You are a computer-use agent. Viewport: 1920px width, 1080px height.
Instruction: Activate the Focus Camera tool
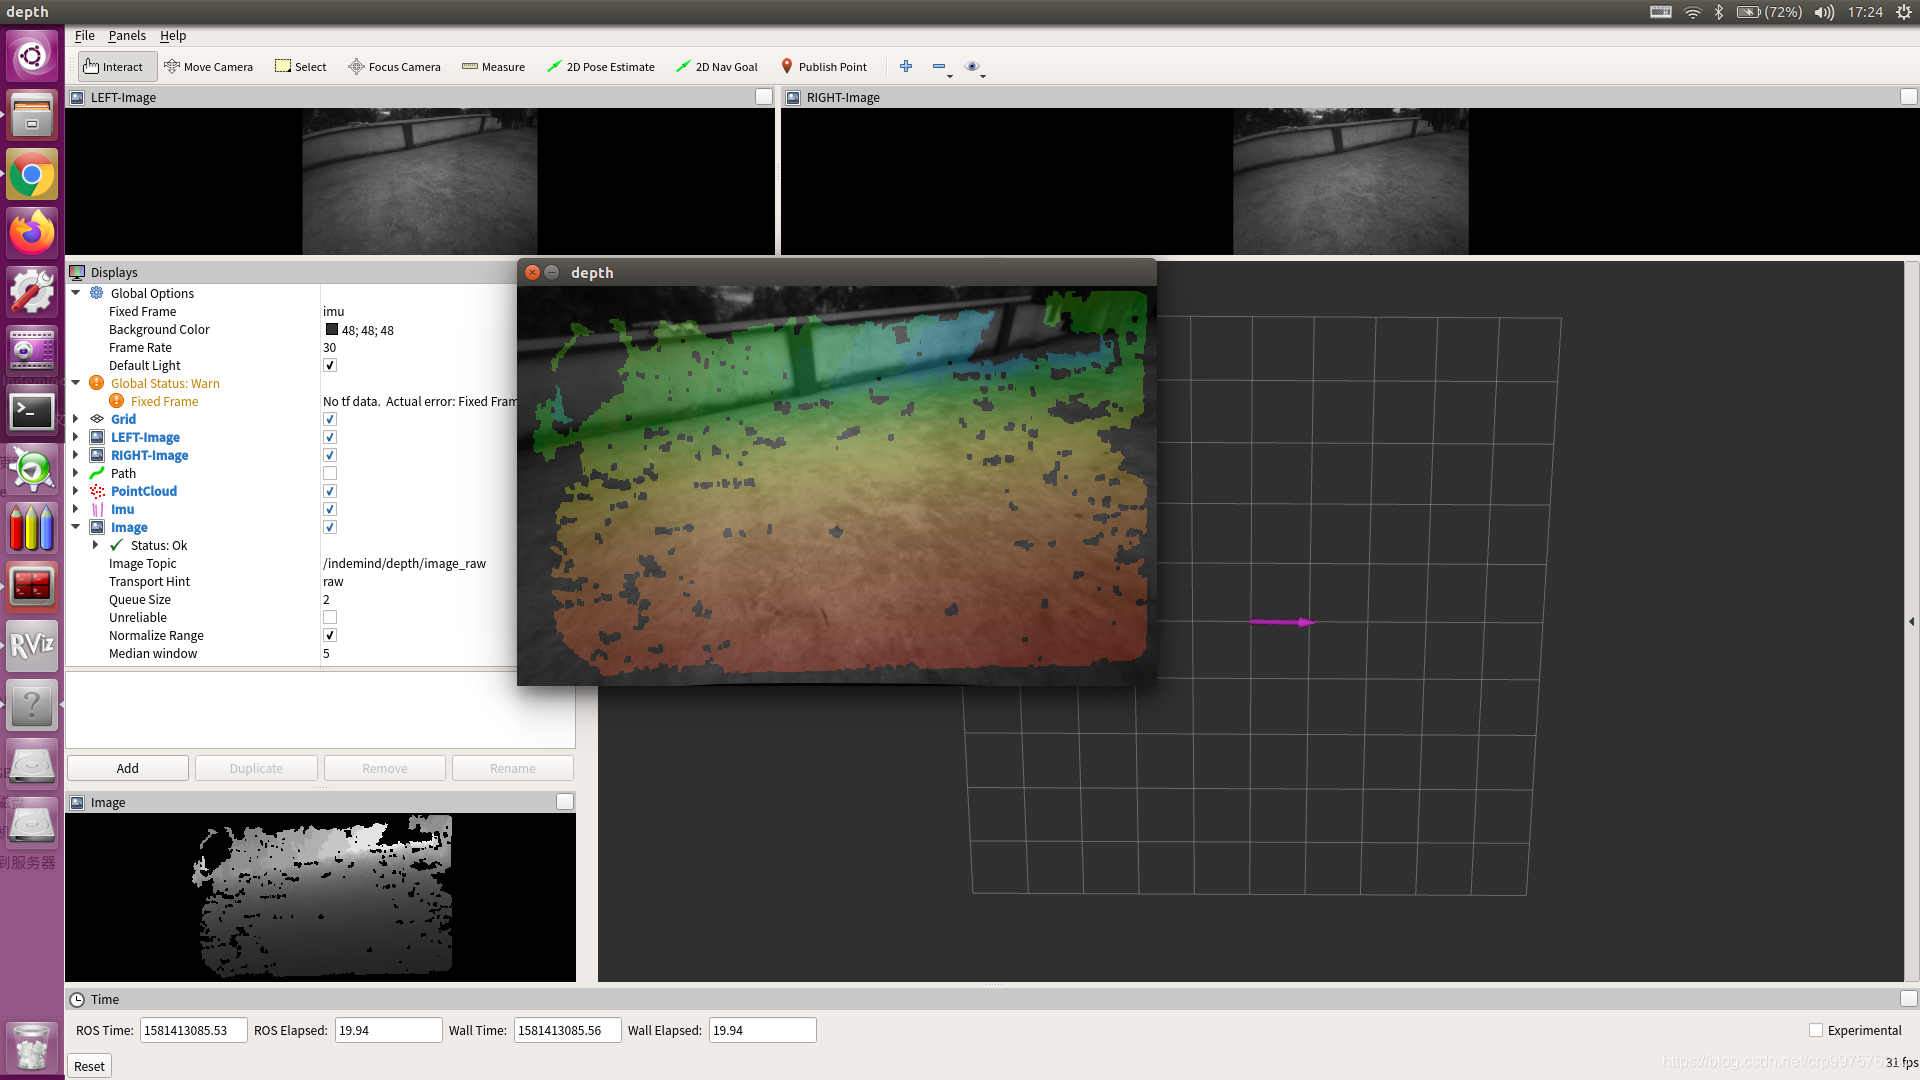[x=394, y=67]
